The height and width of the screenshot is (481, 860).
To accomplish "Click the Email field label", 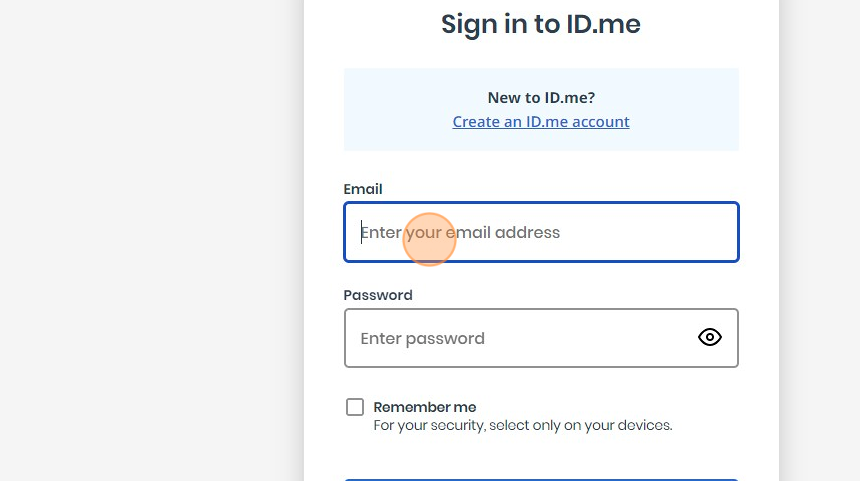I will coord(363,189).
